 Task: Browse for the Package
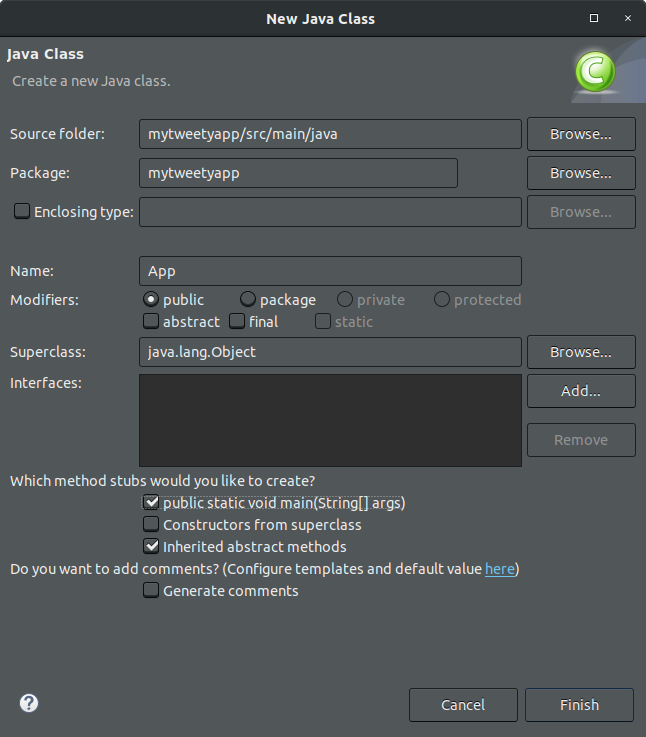coord(581,173)
